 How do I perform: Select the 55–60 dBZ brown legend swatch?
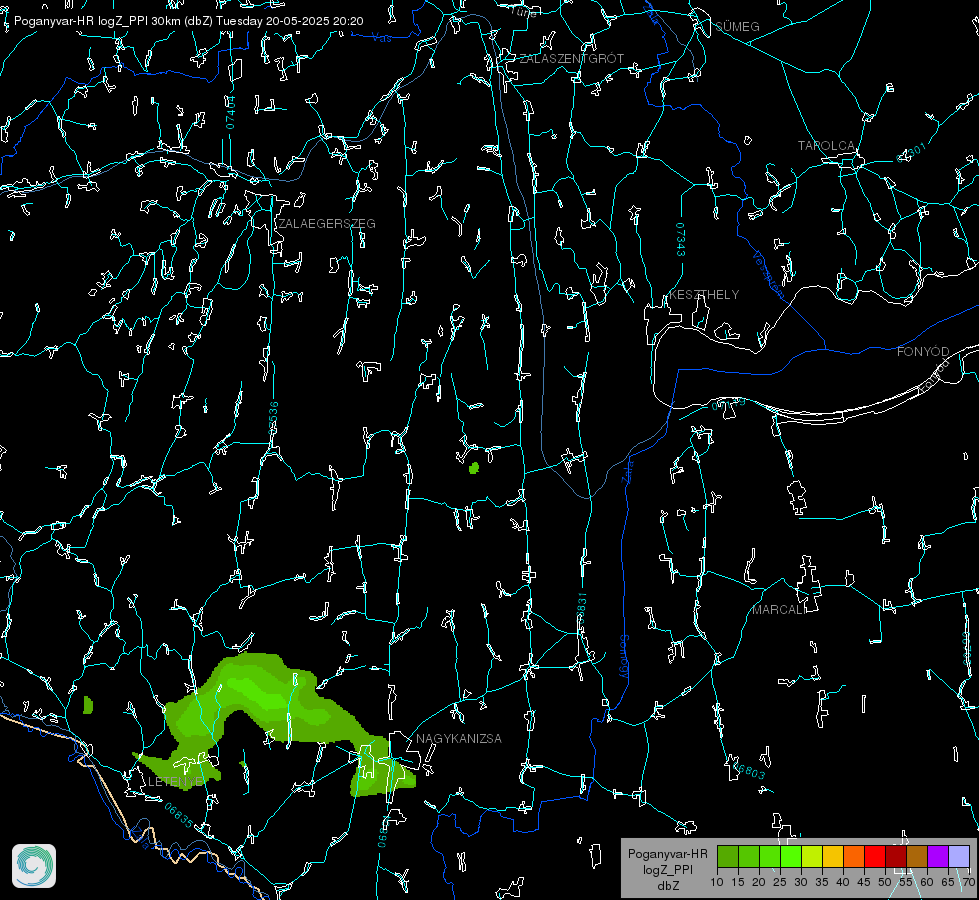[917, 856]
